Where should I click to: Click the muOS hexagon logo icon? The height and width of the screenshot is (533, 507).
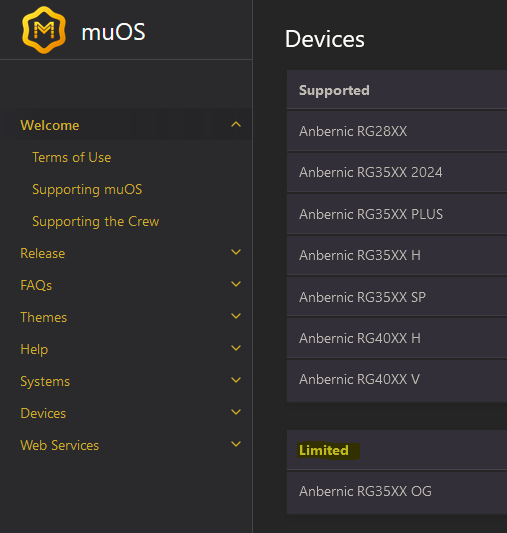[44, 30]
